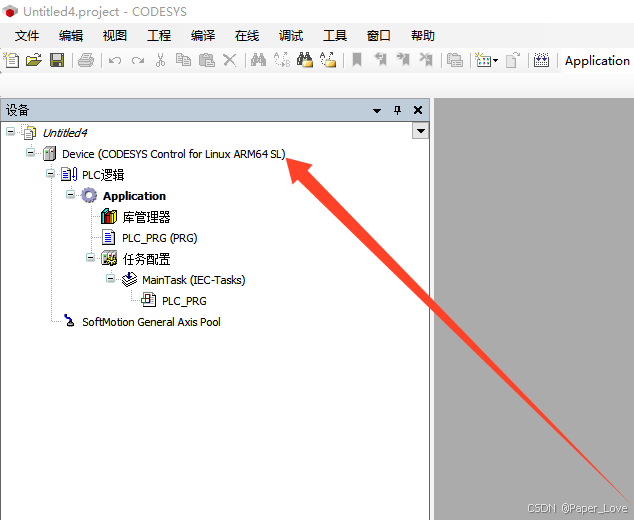Collapse the 任务配置 node
634x520 pixels.
tap(91, 258)
